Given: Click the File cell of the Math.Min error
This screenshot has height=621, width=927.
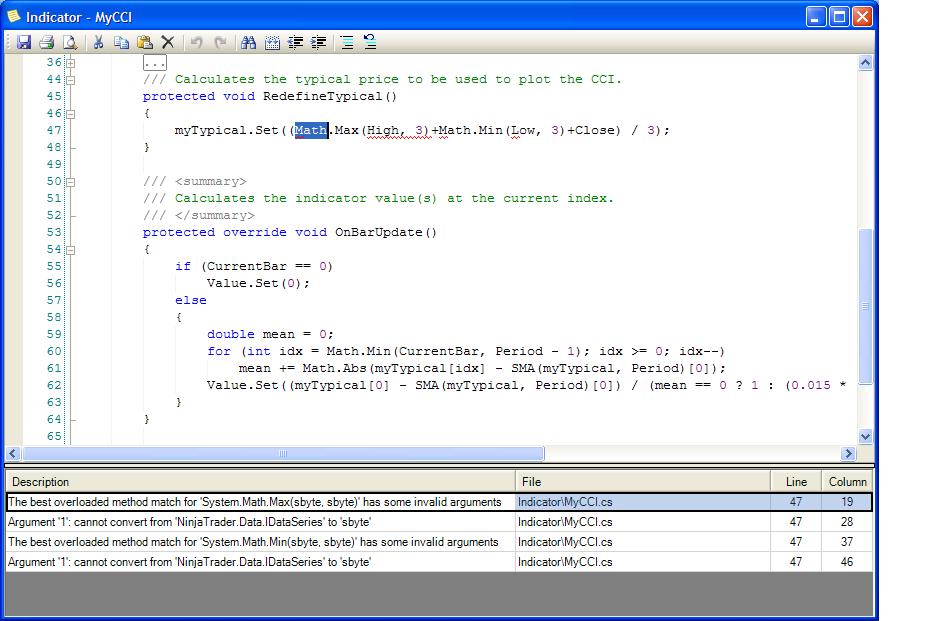Looking at the screenshot, I should (x=643, y=542).
